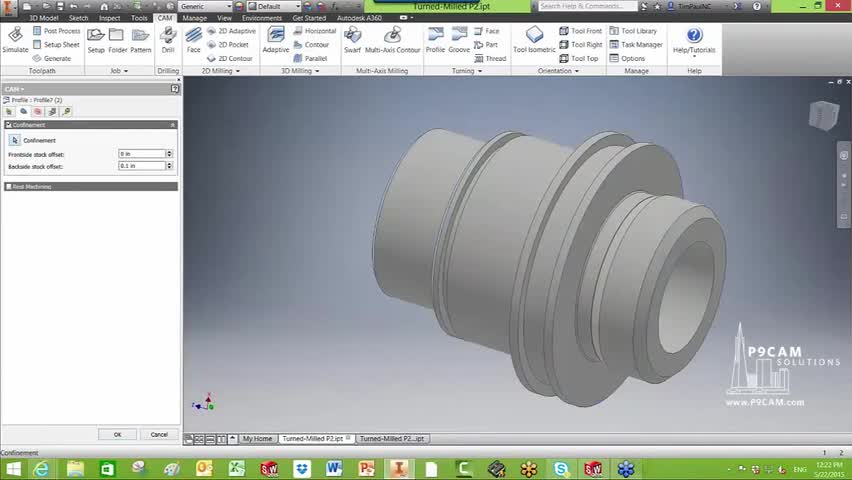This screenshot has width=852, height=480.
Task: Open the Environments ribbon tab
Action: click(262, 18)
